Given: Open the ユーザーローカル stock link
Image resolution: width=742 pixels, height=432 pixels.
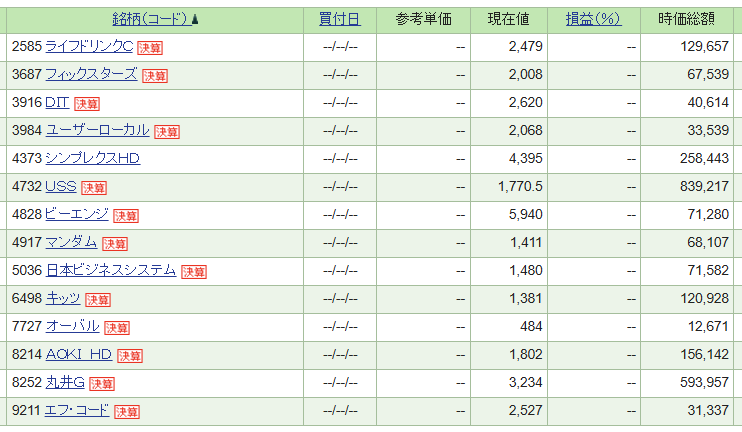Looking at the screenshot, I should coord(97,130).
